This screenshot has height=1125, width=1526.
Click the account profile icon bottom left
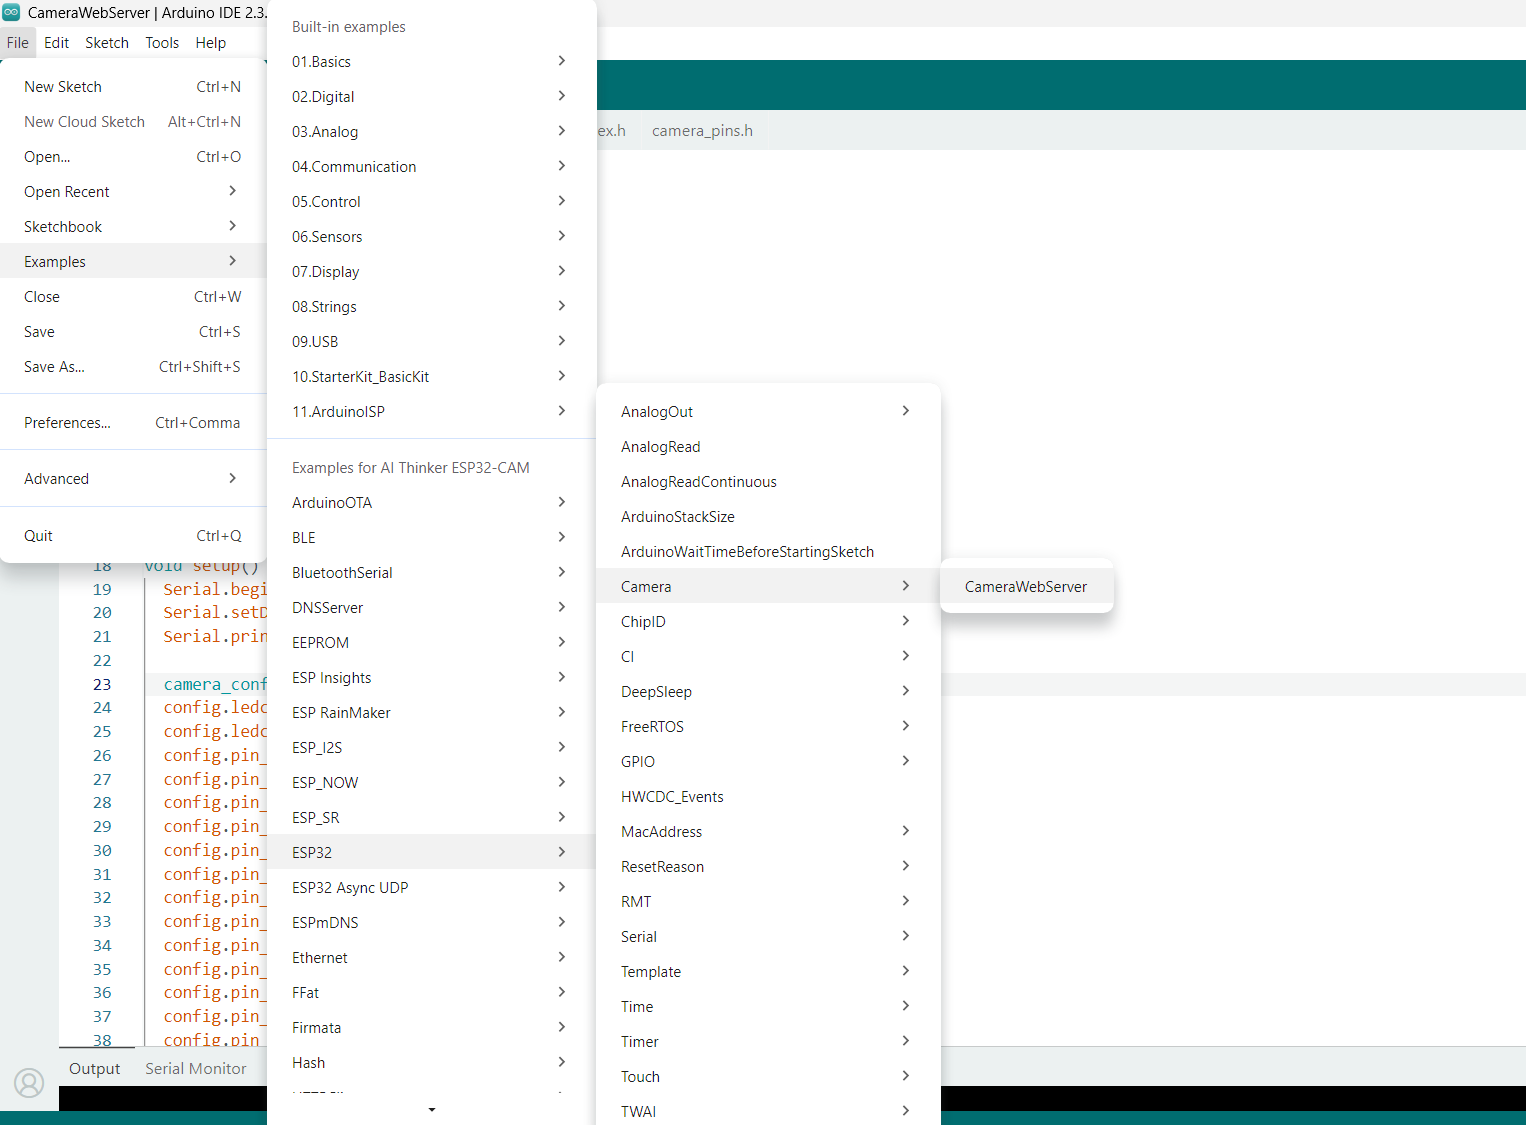coord(29,1083)
